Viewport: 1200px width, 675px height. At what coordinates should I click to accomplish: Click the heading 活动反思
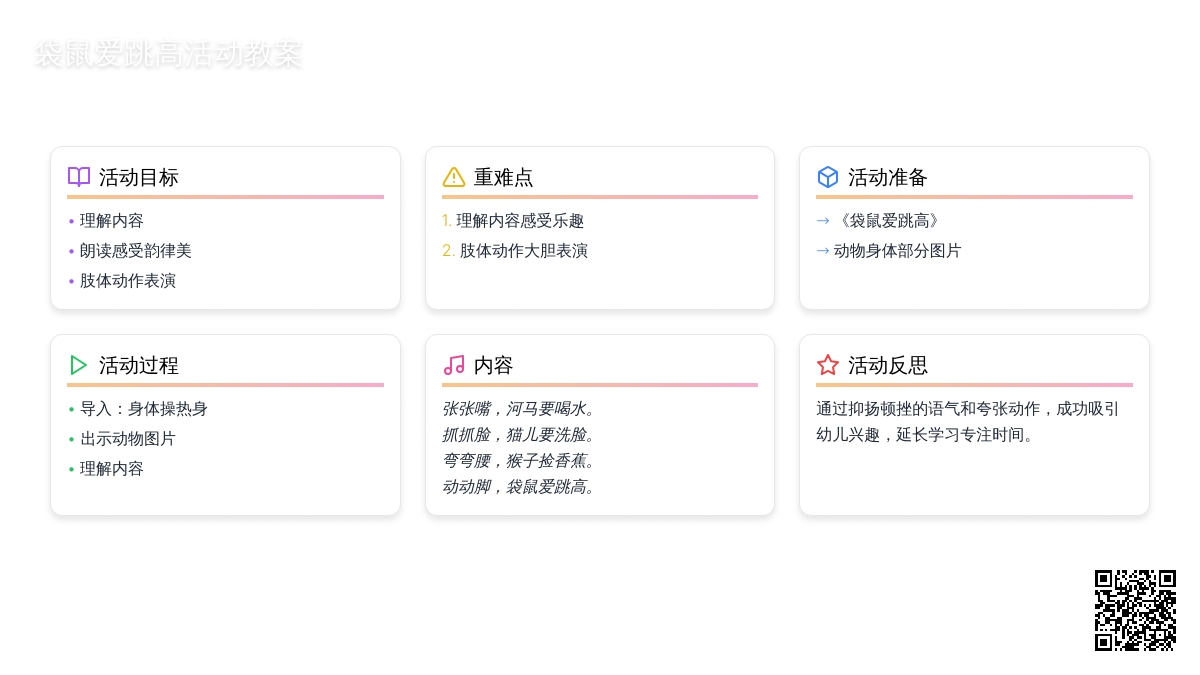[x=888, y=365]
